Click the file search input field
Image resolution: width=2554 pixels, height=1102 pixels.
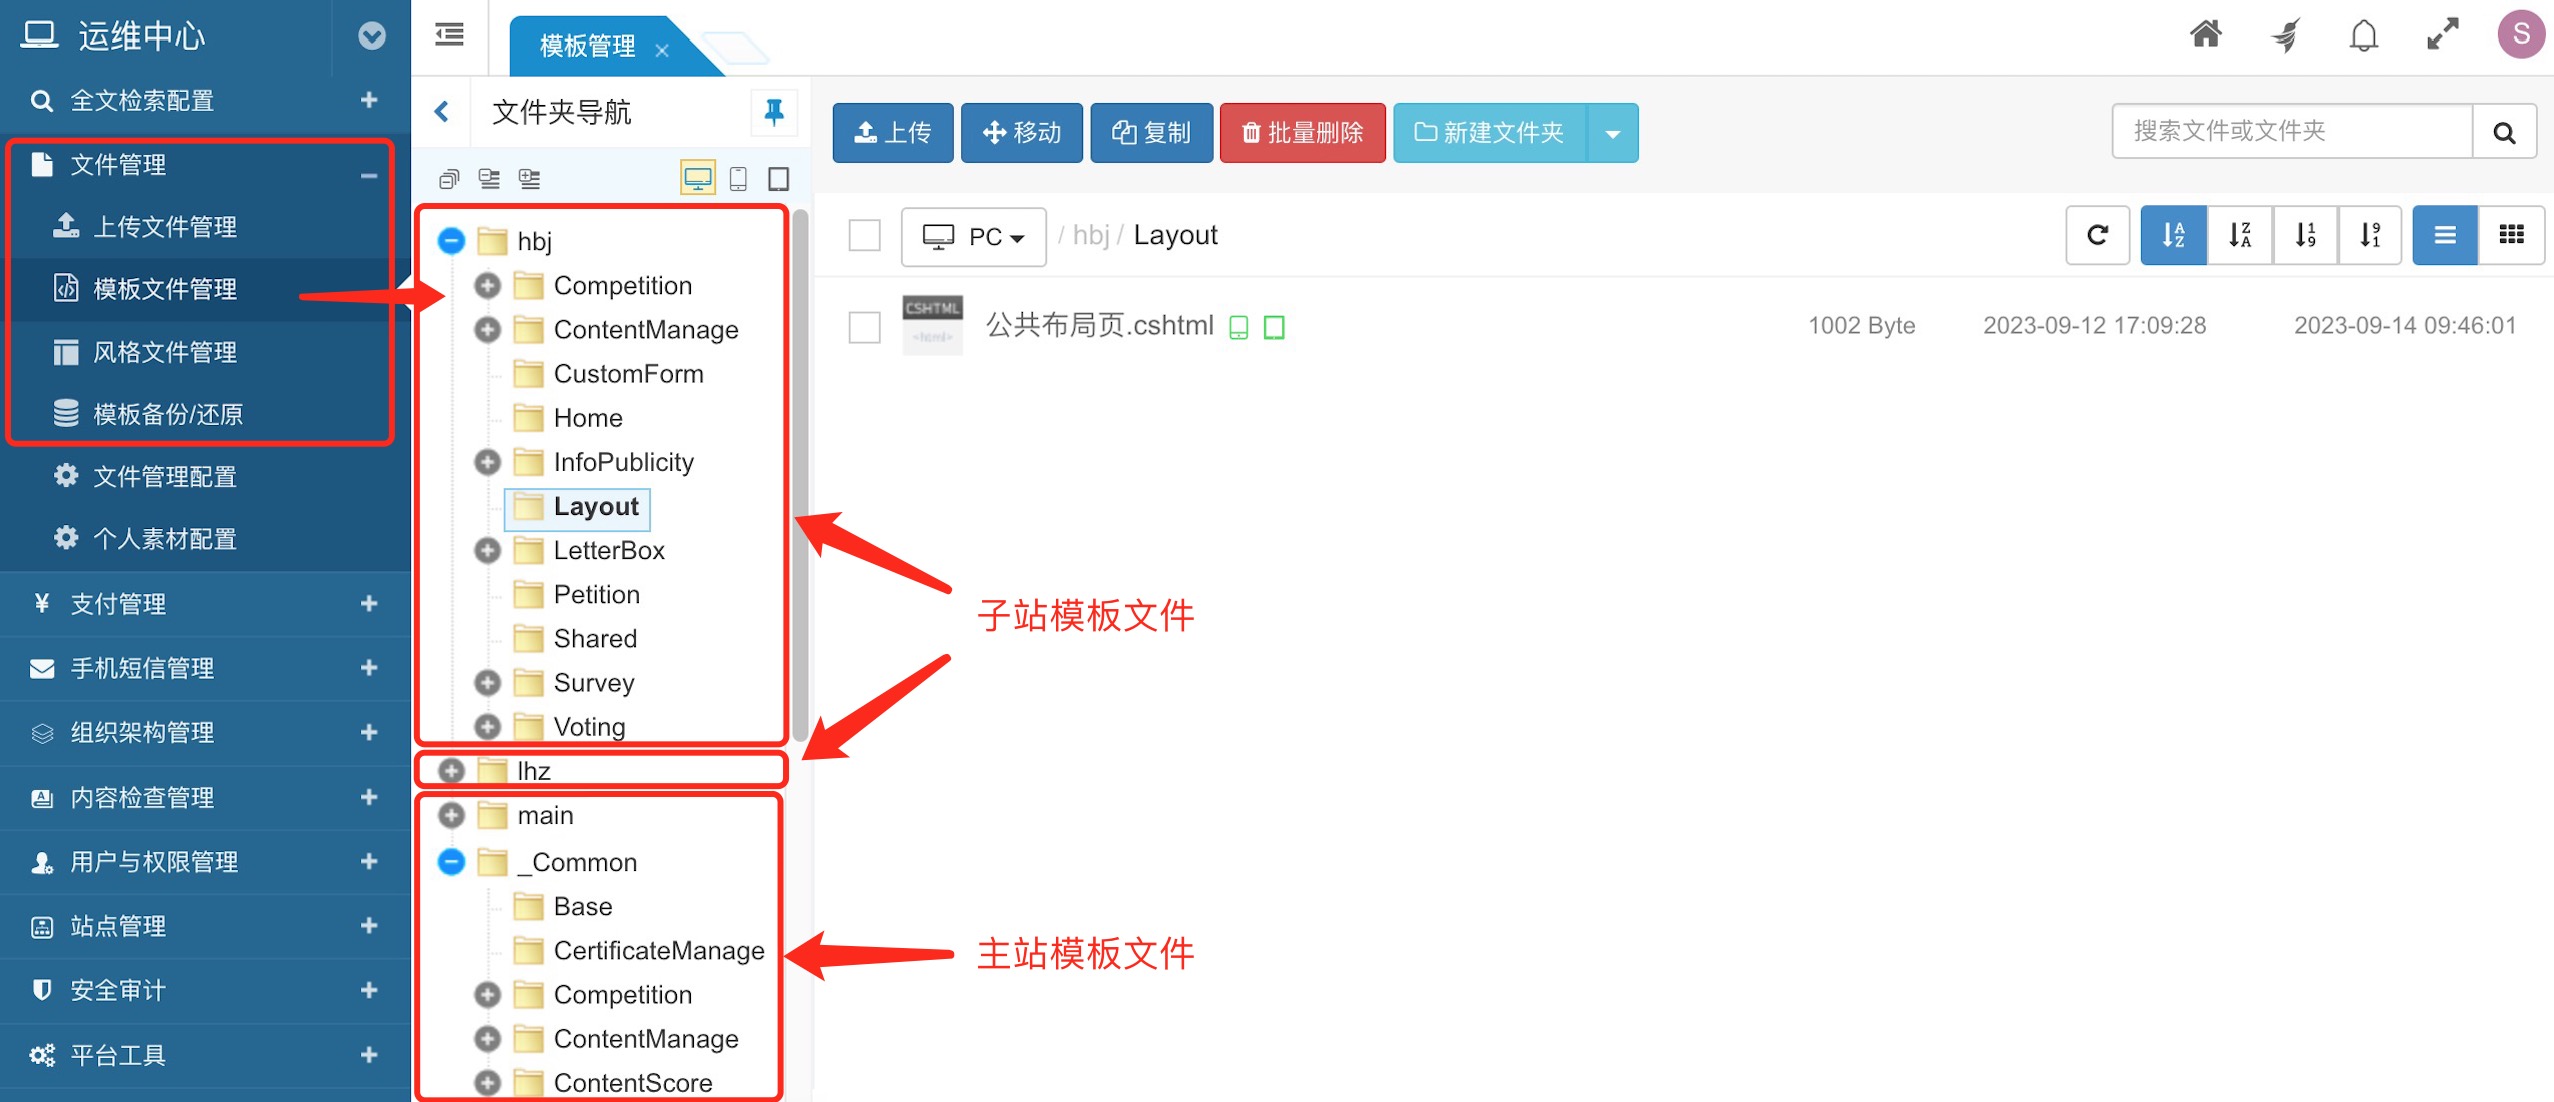[2290, 130]
